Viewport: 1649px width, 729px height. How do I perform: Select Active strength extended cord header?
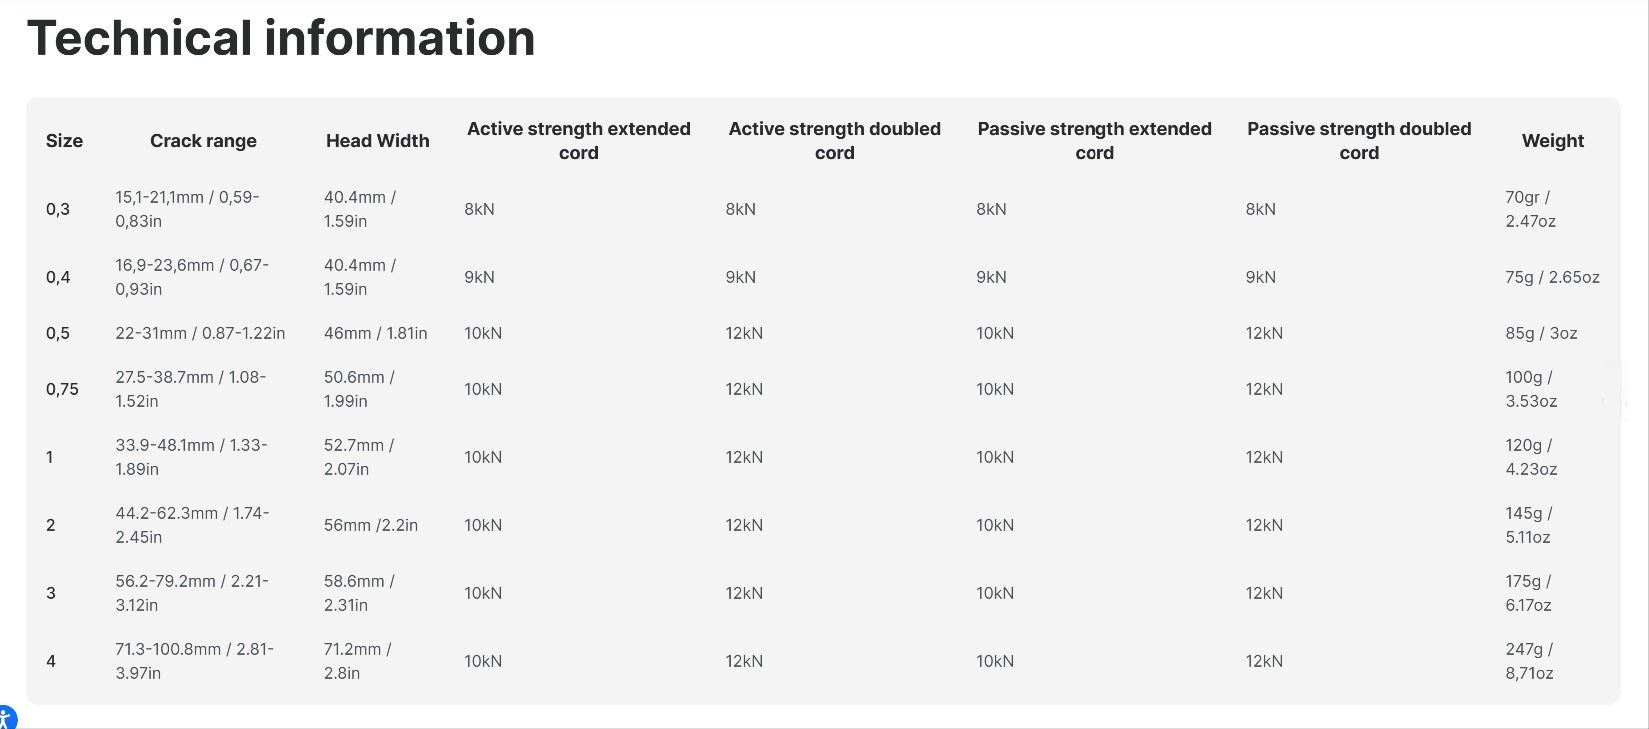(x=579, y=141)
